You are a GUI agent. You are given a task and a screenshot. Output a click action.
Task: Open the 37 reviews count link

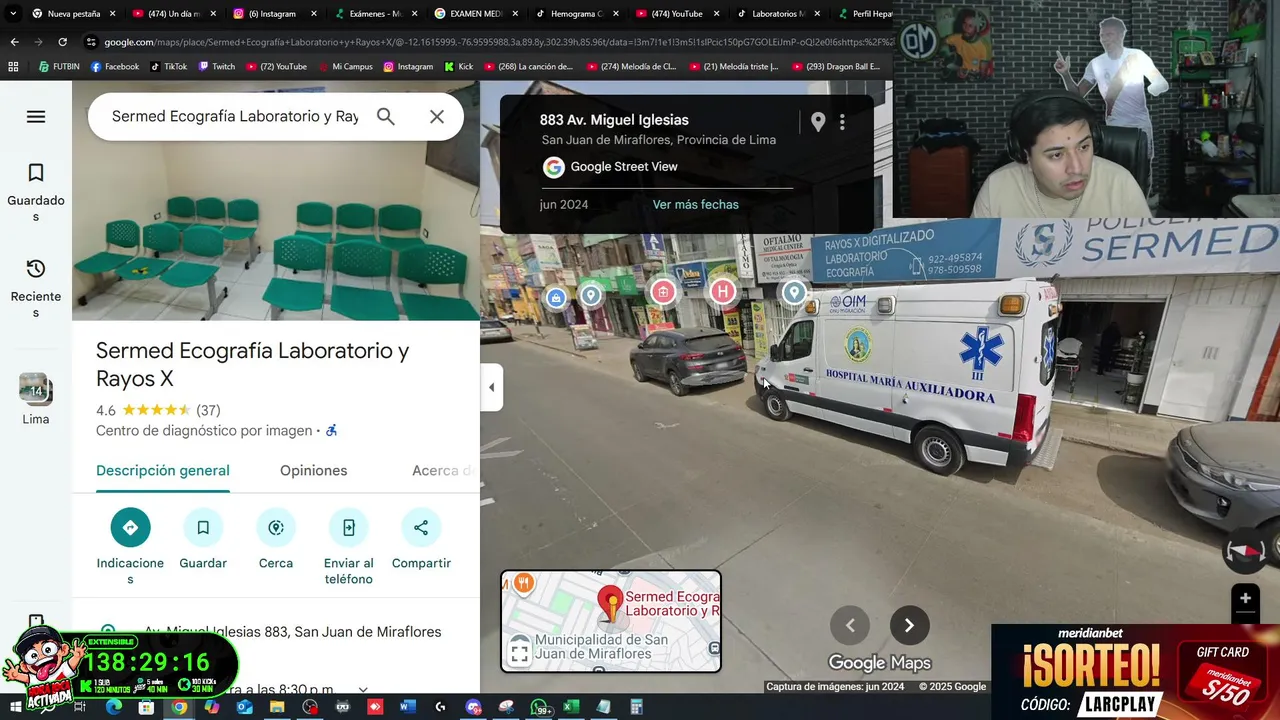tap(208, 410)
